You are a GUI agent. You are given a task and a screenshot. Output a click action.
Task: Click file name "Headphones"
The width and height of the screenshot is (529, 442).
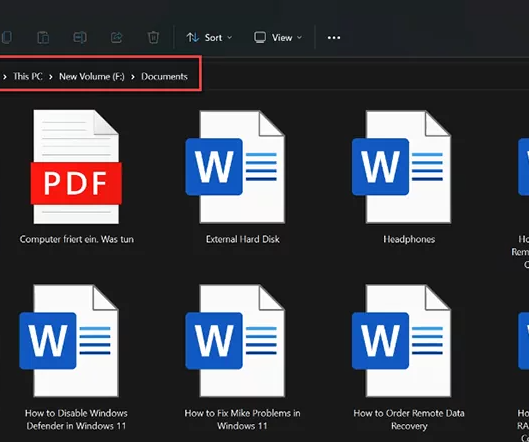[409, 239]
